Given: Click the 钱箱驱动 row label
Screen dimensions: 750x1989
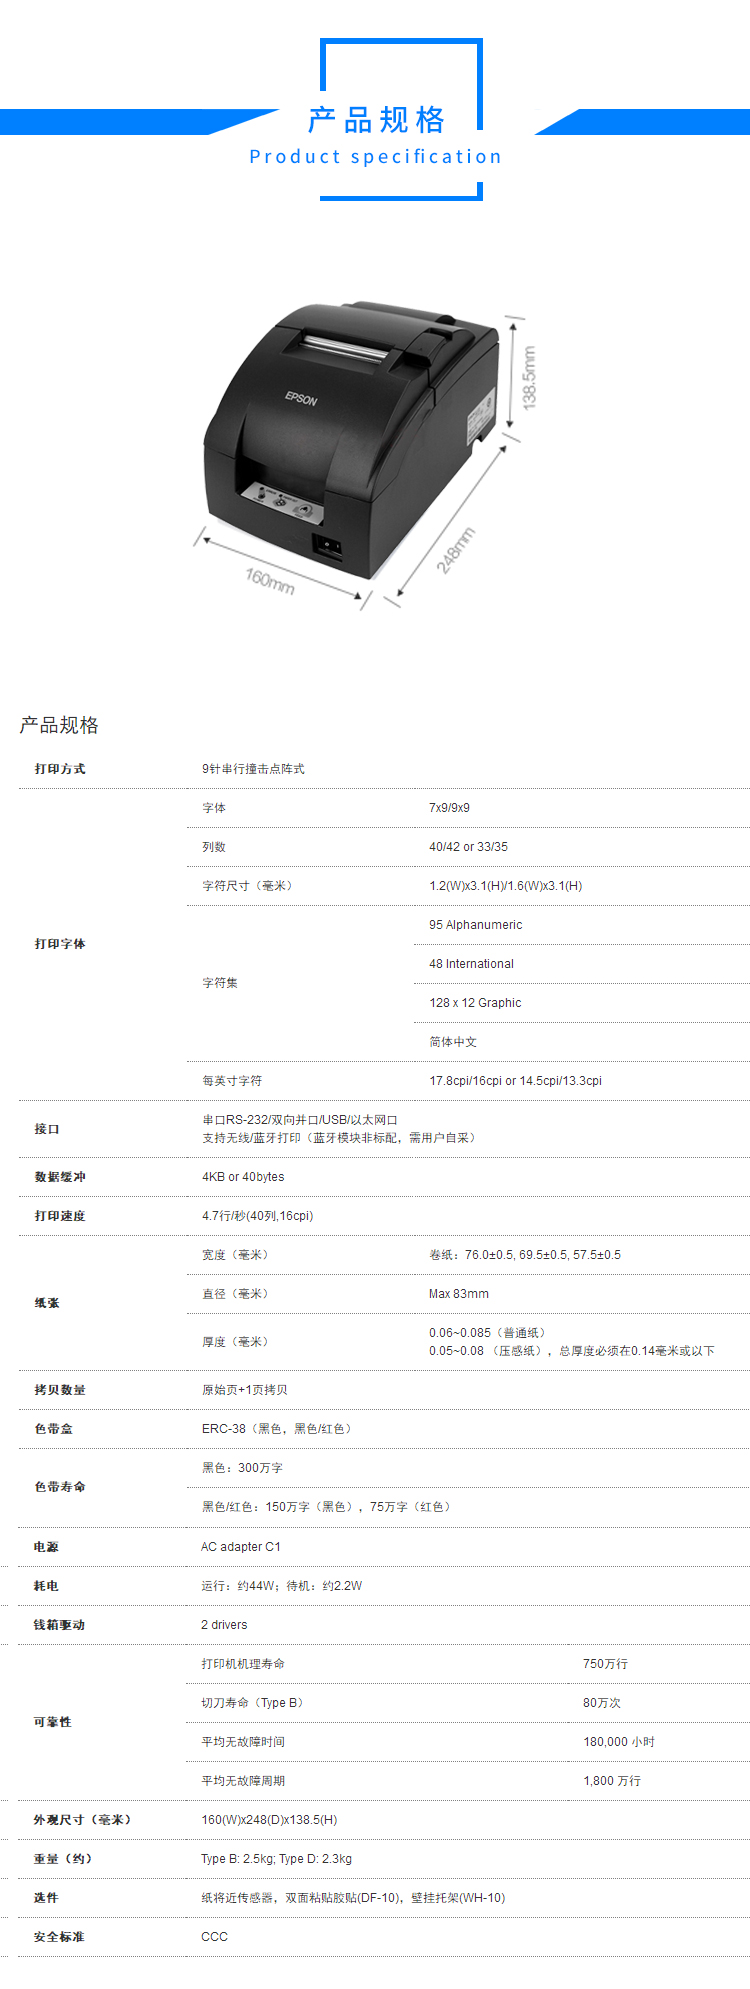Looking at the screenshot, I should coord(59,1625).
